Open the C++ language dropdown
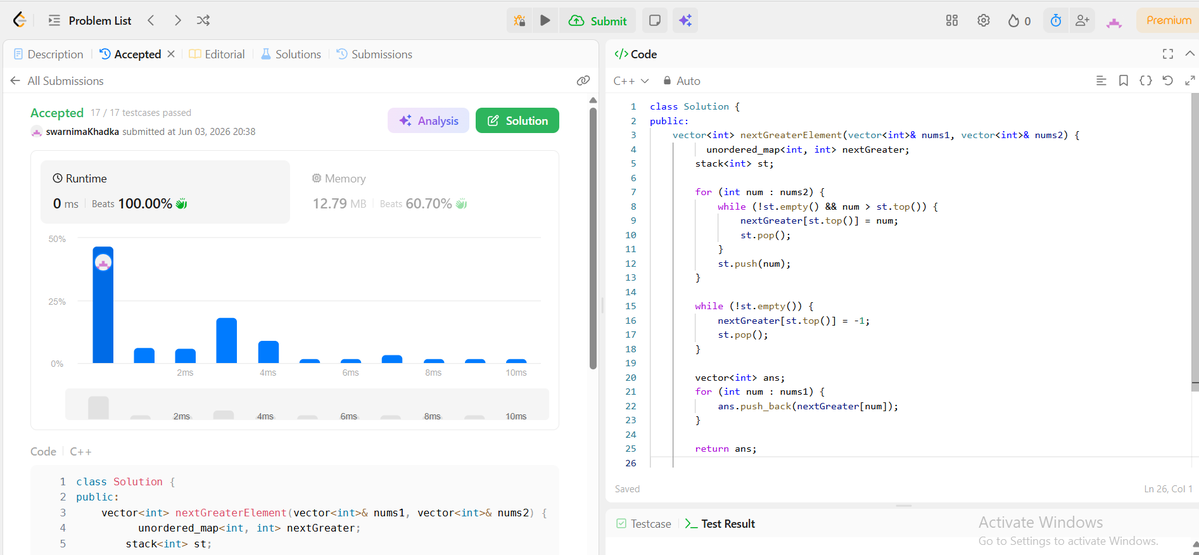The height and width of the screenshot is (555, 1199). tap(631, 80)
